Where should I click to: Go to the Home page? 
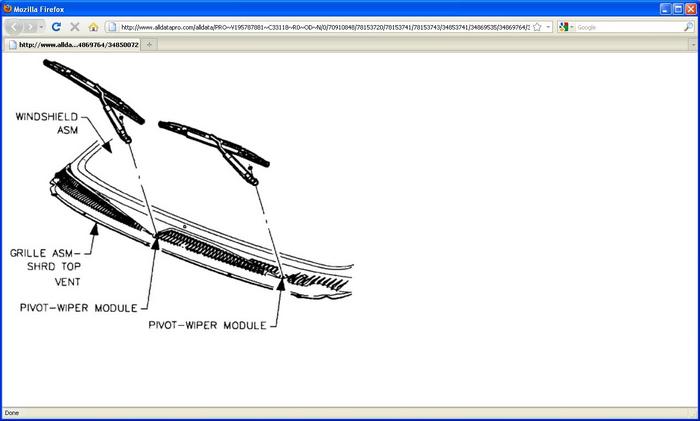click(93, 27)
